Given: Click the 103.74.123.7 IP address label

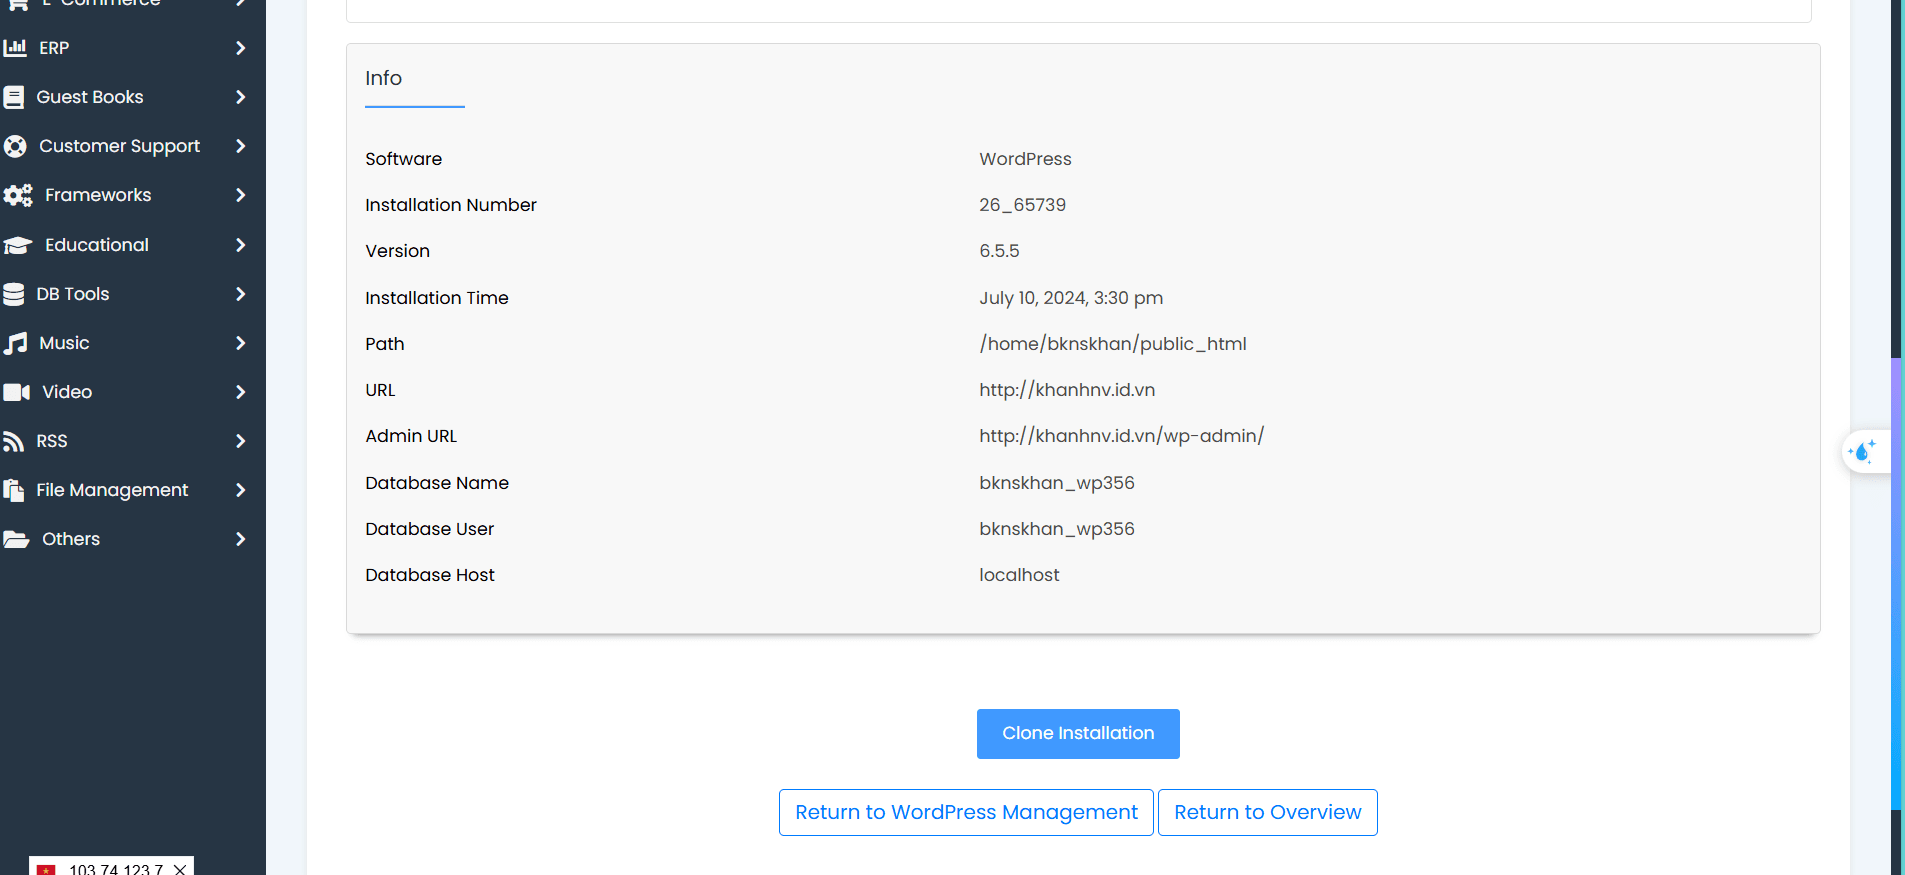Looking at the screenshot, I should [x=116, y=869].
